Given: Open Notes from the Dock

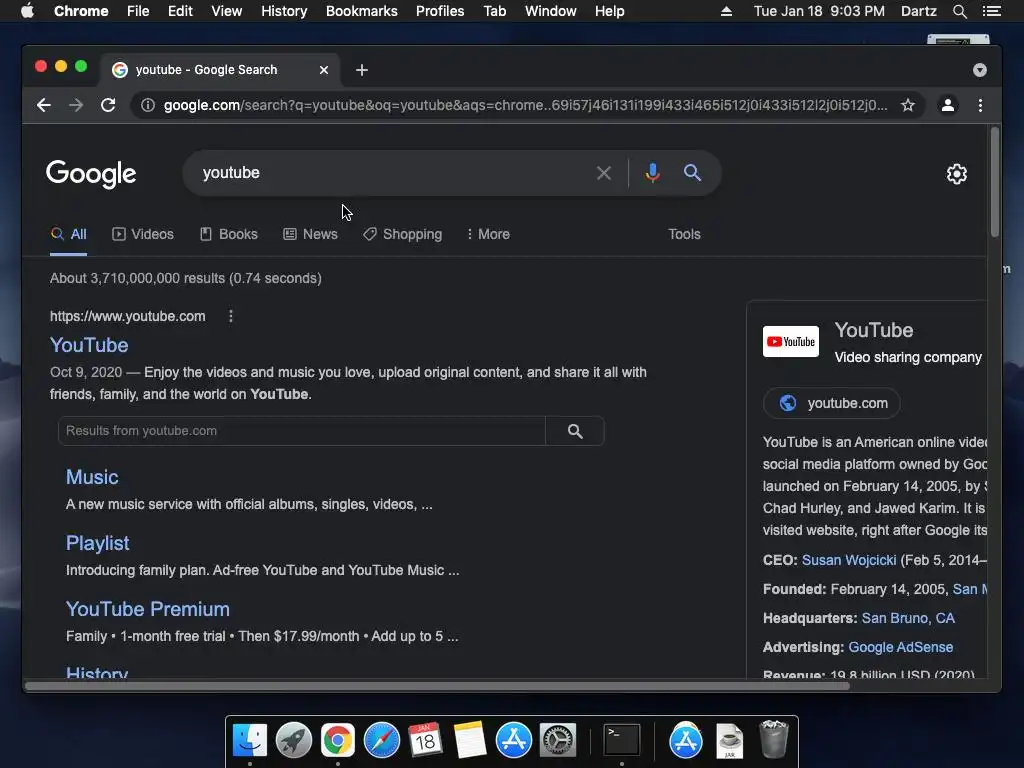Looking at the screenshot, I should click(x=470, y=741).
